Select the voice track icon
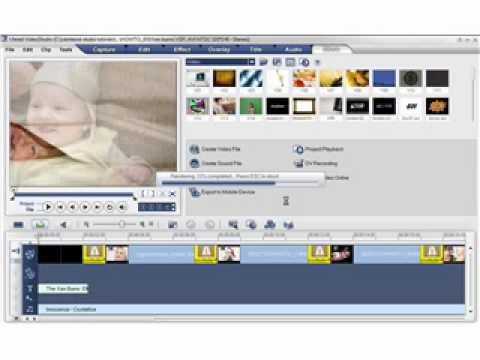This screenshot has width=480, height=360. click(x=30, y=299)
